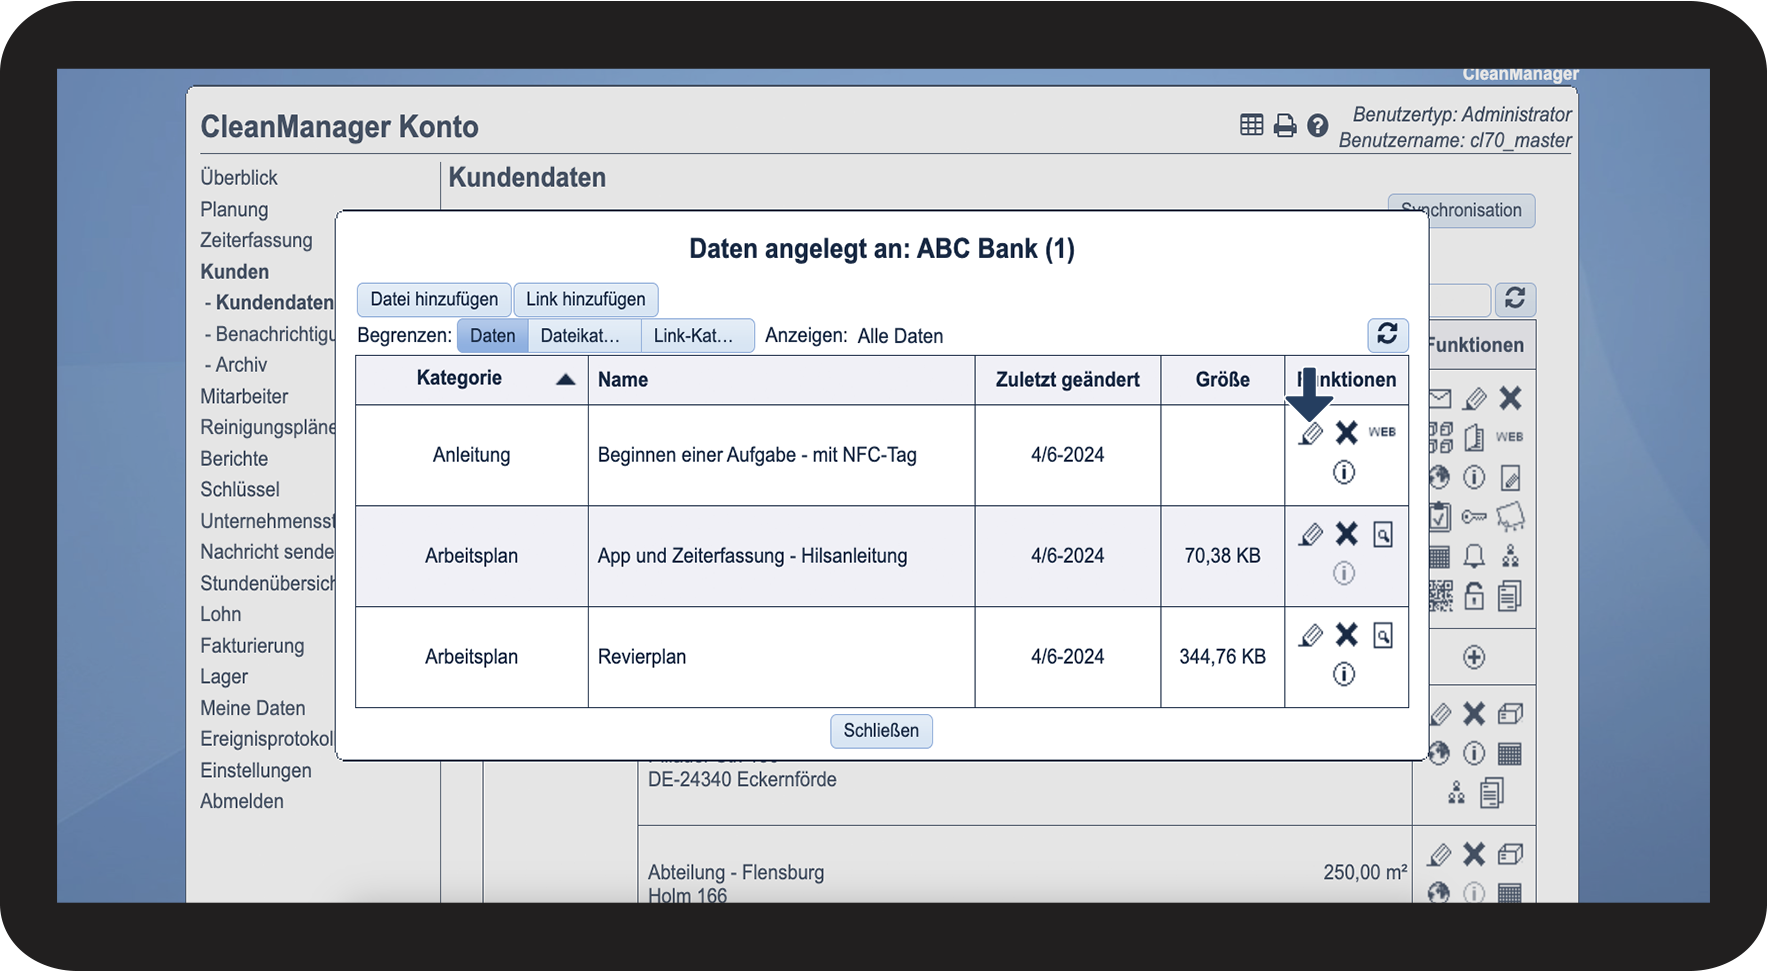Click the table grid icon in header

(1251, 125)
